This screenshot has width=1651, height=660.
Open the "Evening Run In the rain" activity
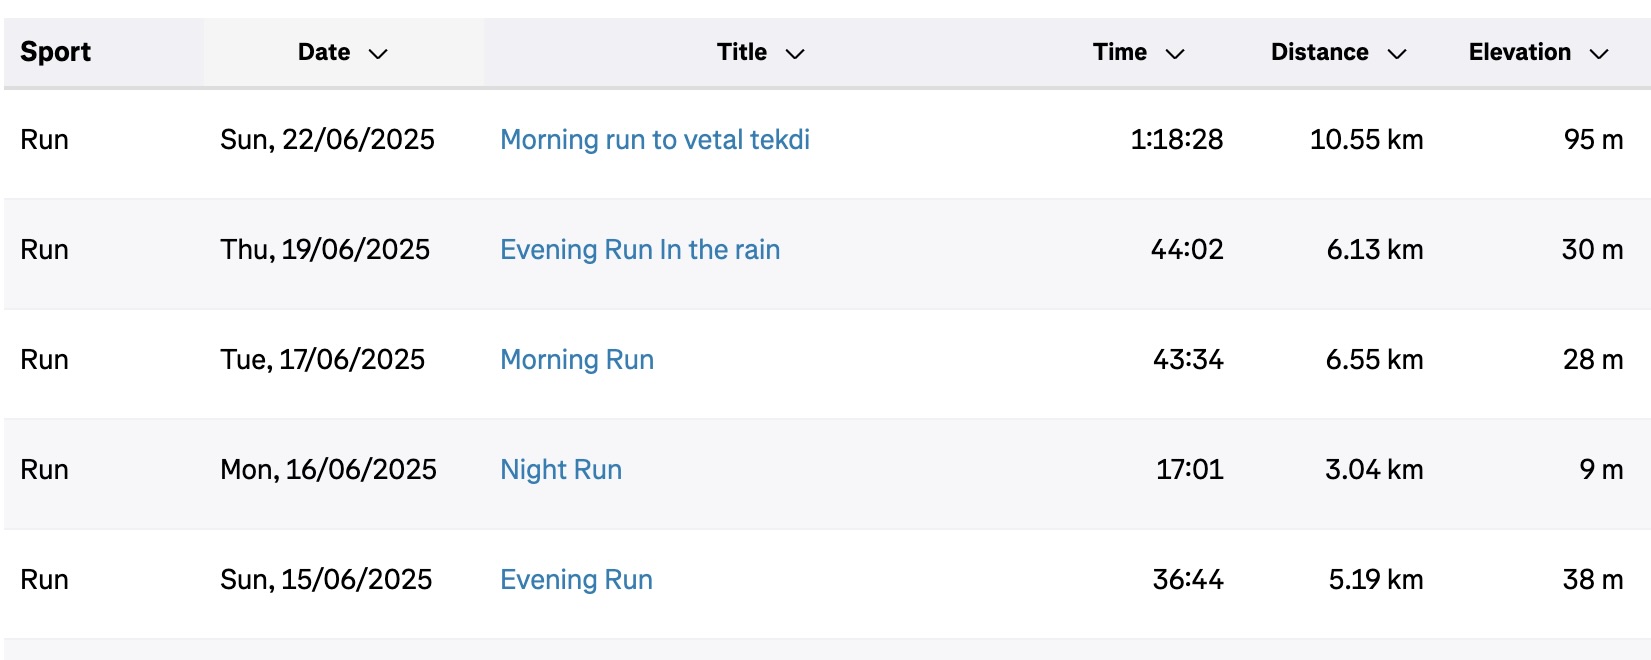640,250
